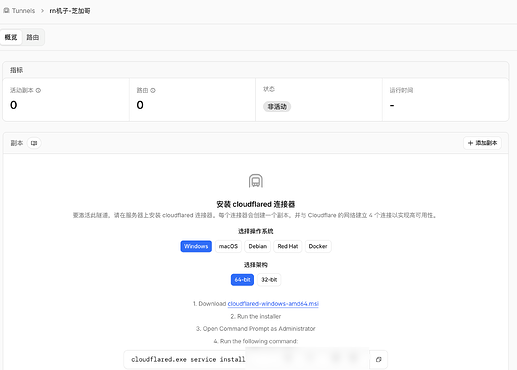Switch to the 路由 tab

[x=33, y=37]
